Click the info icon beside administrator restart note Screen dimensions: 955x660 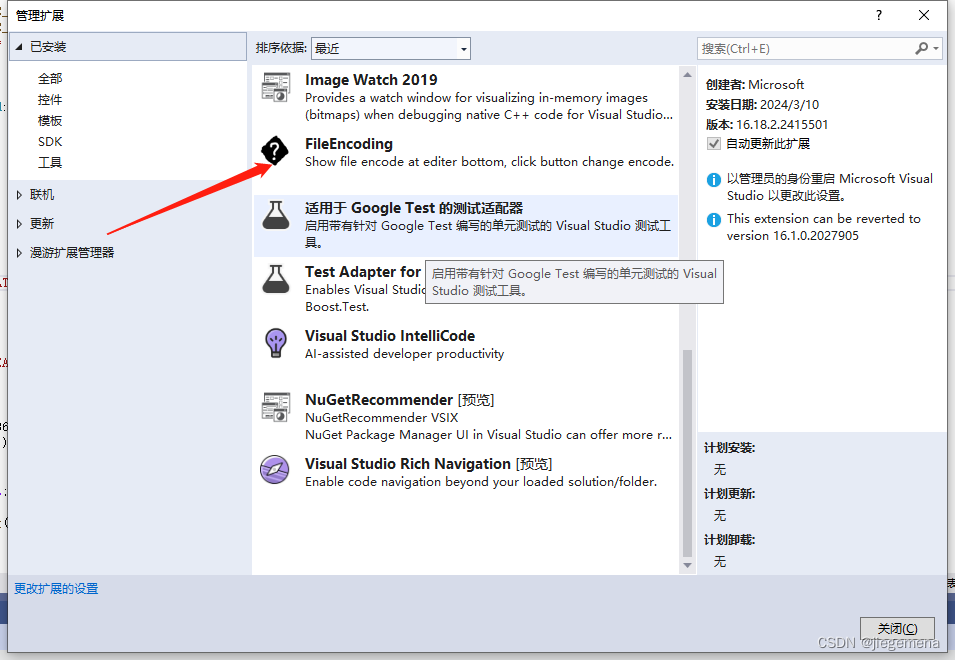coord(713,180)
